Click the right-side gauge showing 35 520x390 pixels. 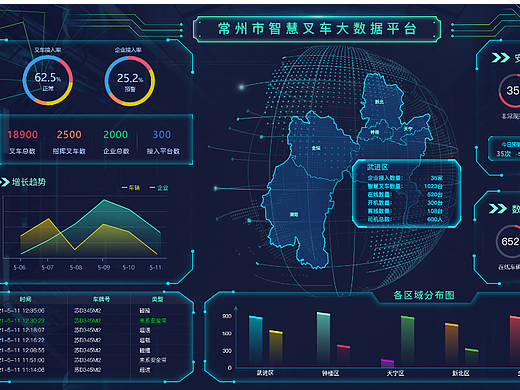tap(510, 91)
